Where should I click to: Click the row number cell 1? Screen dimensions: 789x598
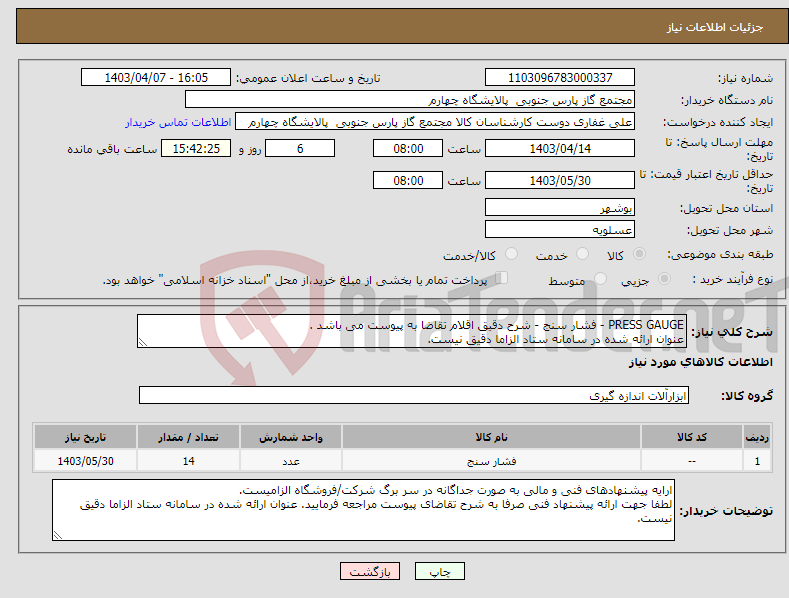(x=757, y=461)
